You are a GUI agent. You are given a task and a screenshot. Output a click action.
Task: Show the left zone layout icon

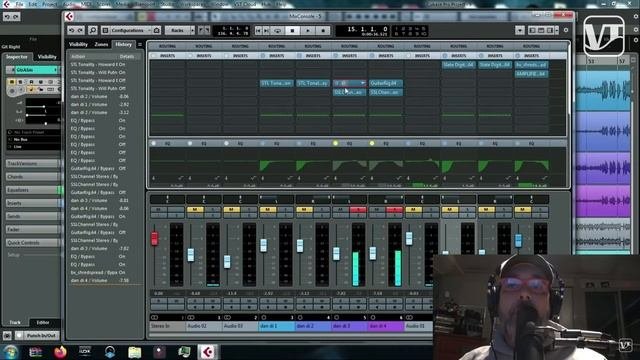click(532, 31)
